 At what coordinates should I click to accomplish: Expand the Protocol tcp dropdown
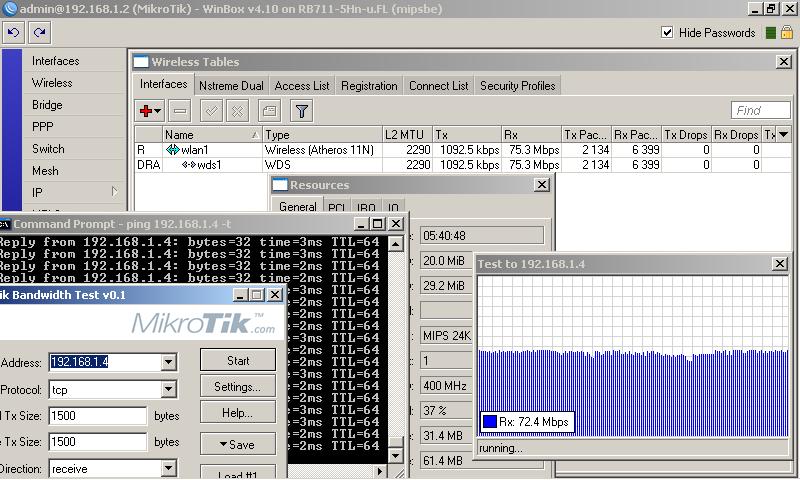[x=167, y=389]
